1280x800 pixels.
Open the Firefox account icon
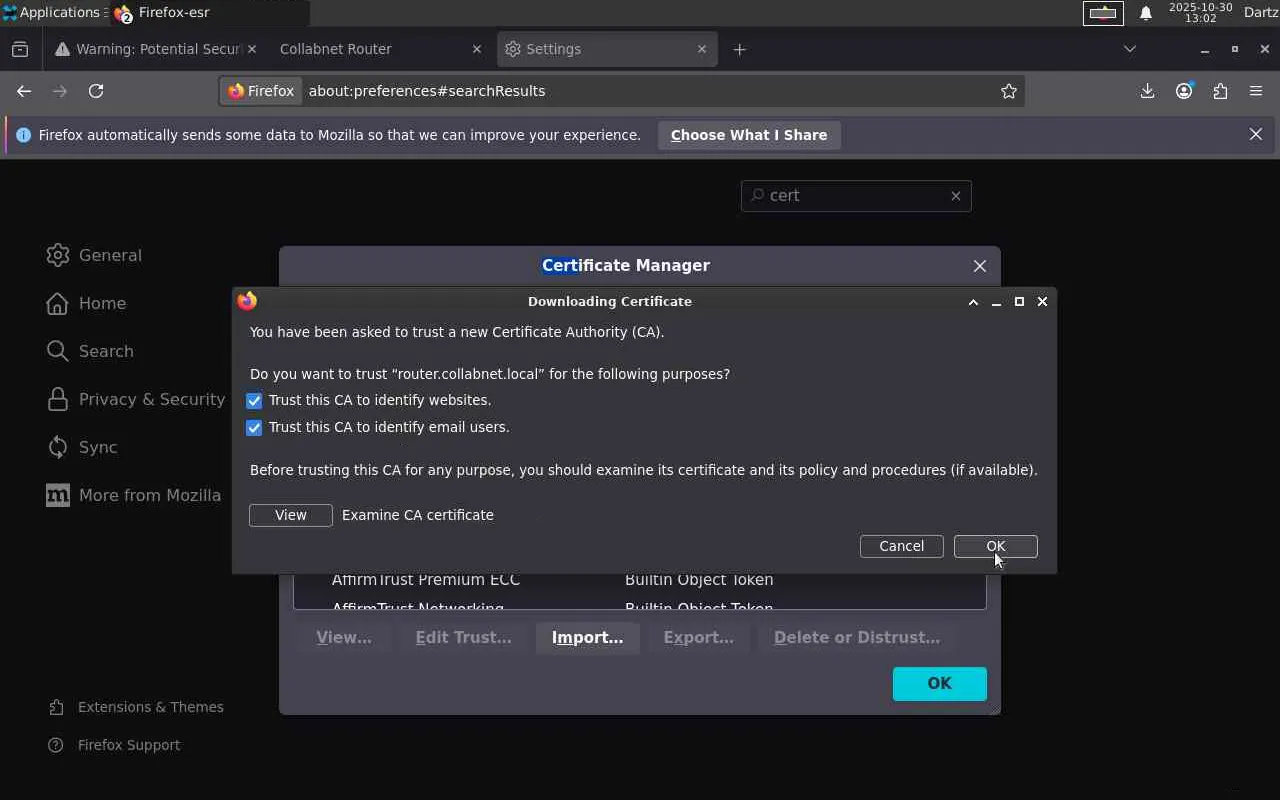[1184, 91]
